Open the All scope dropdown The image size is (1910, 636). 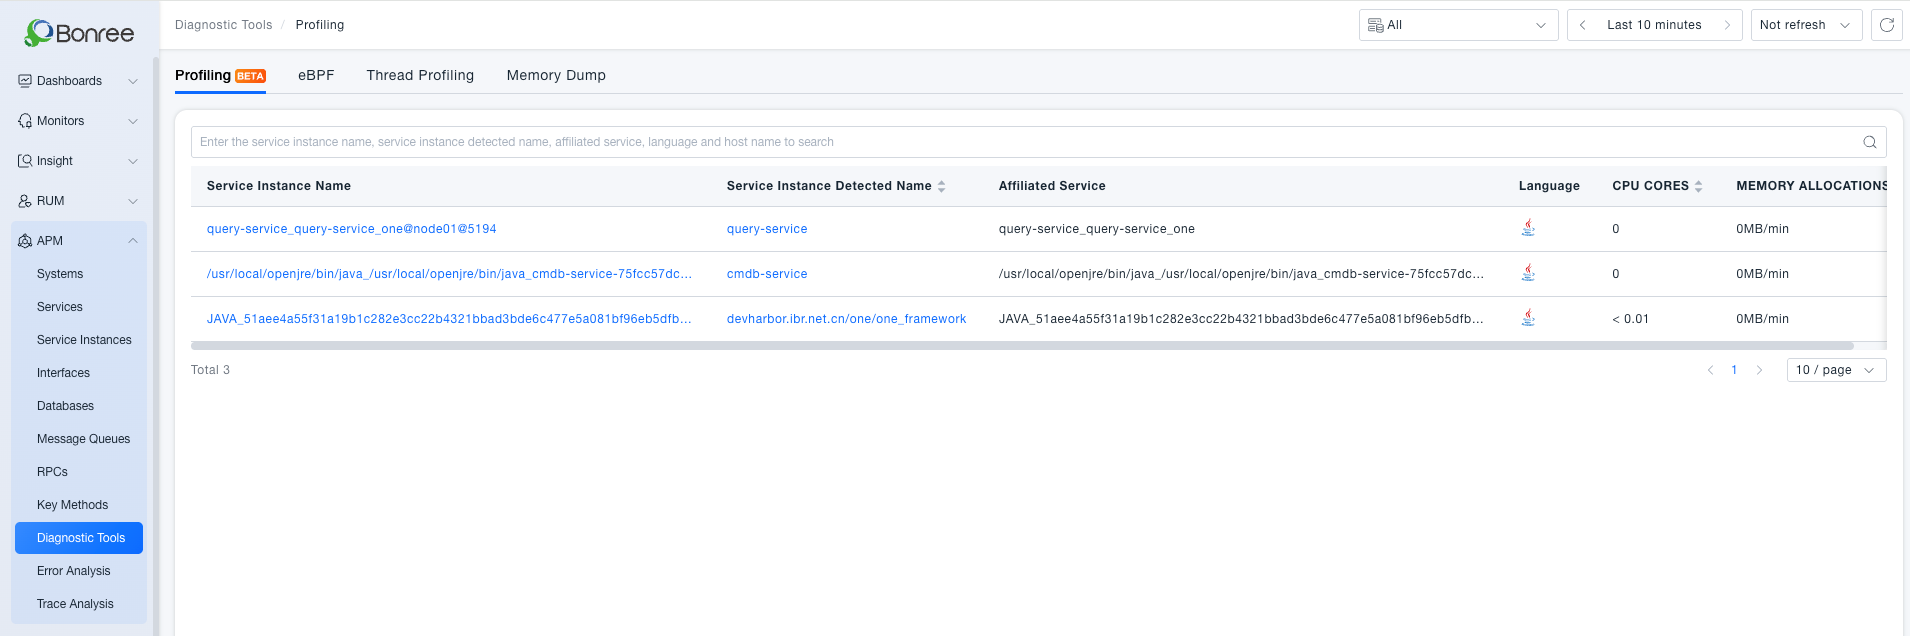pos(1458,25)
